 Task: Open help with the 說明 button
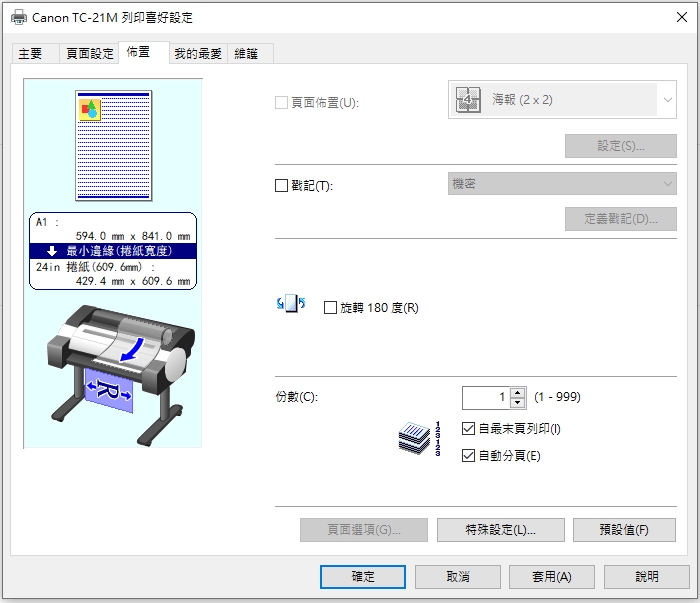(x=646, y=577)
